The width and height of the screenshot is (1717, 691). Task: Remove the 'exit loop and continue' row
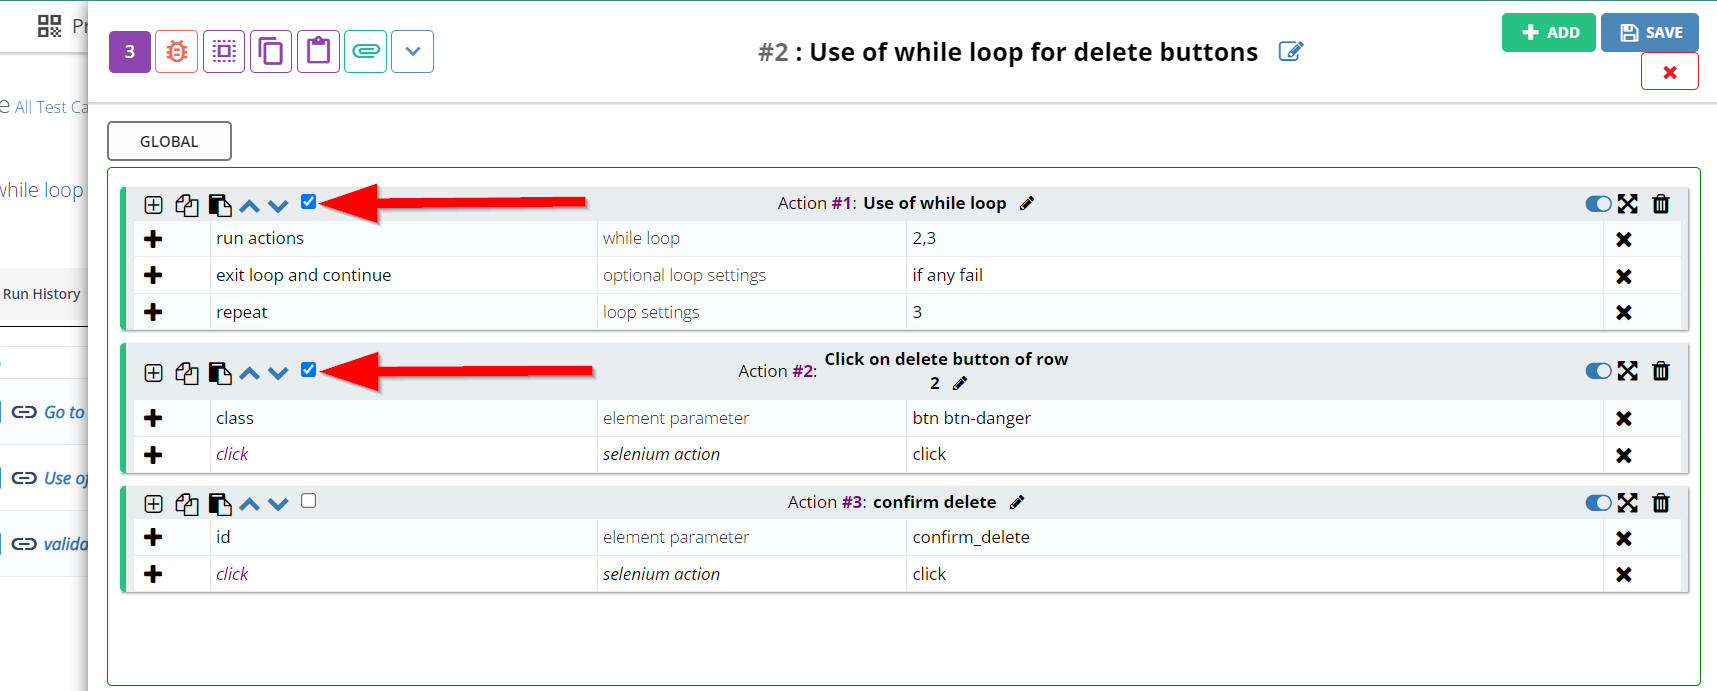[x=1624, y=276]
